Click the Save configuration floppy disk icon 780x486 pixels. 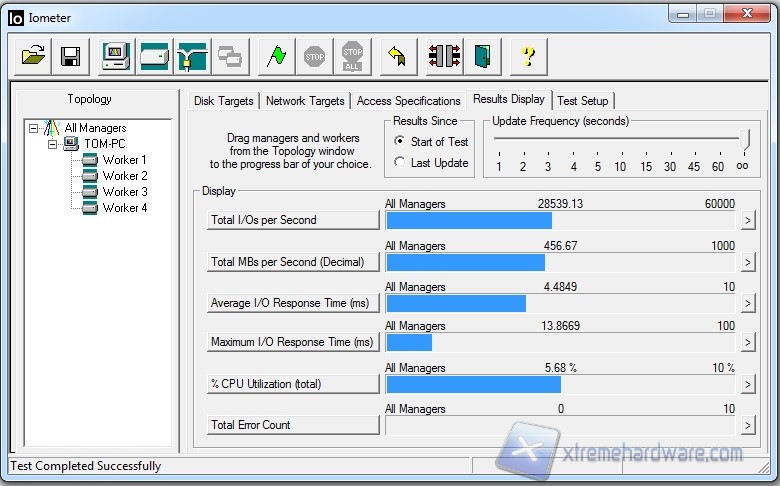pos(70,56)
